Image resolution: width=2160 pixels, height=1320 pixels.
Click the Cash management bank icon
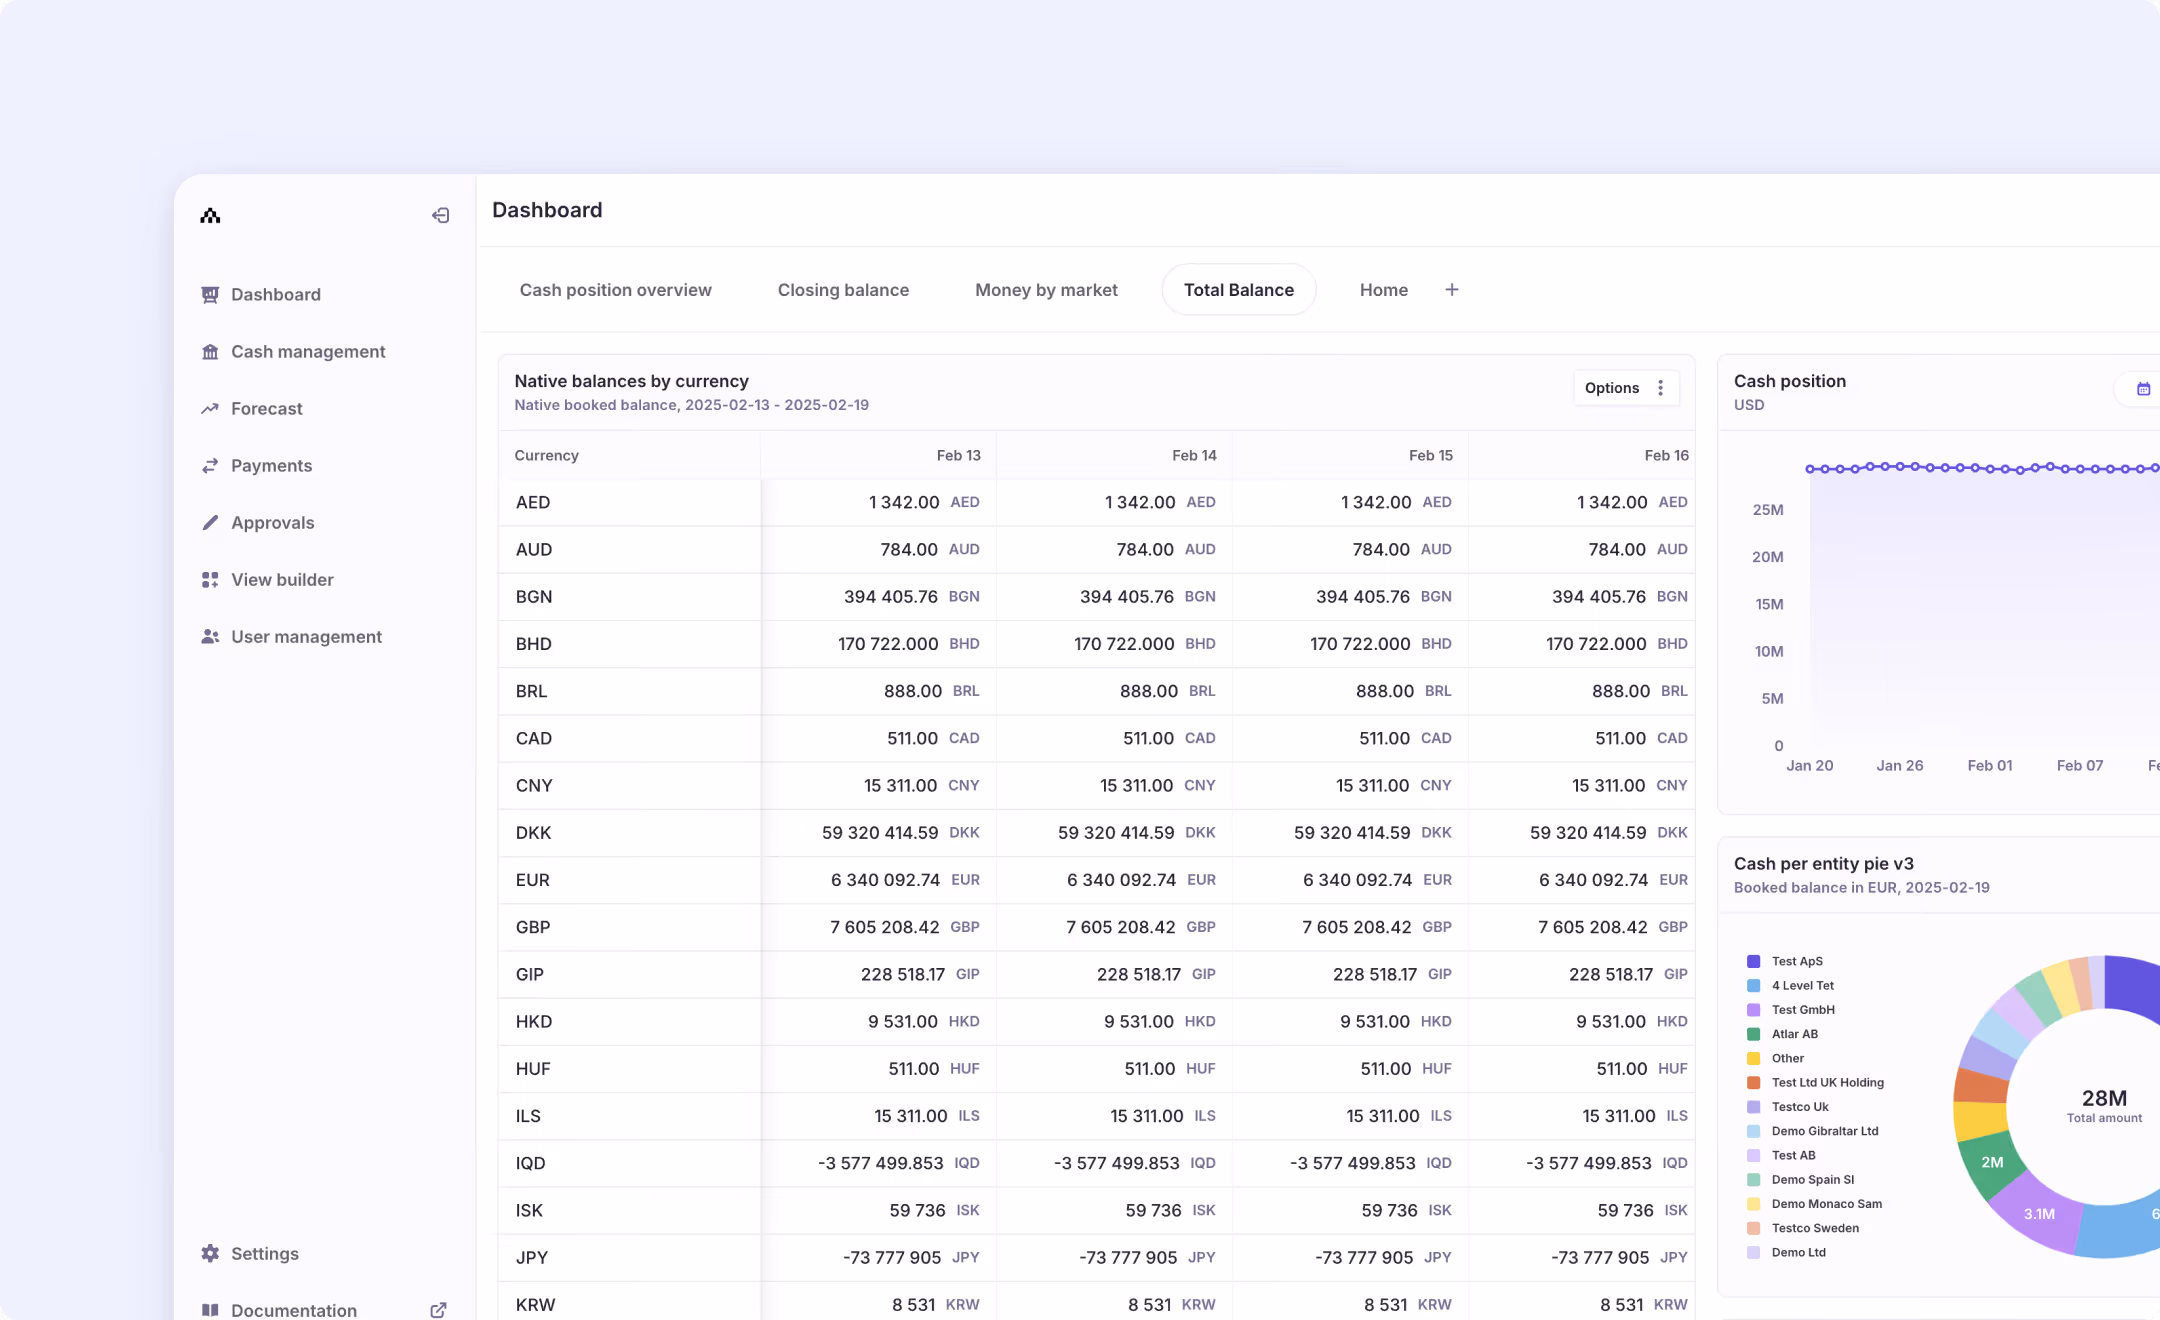[x=210, y=352]
